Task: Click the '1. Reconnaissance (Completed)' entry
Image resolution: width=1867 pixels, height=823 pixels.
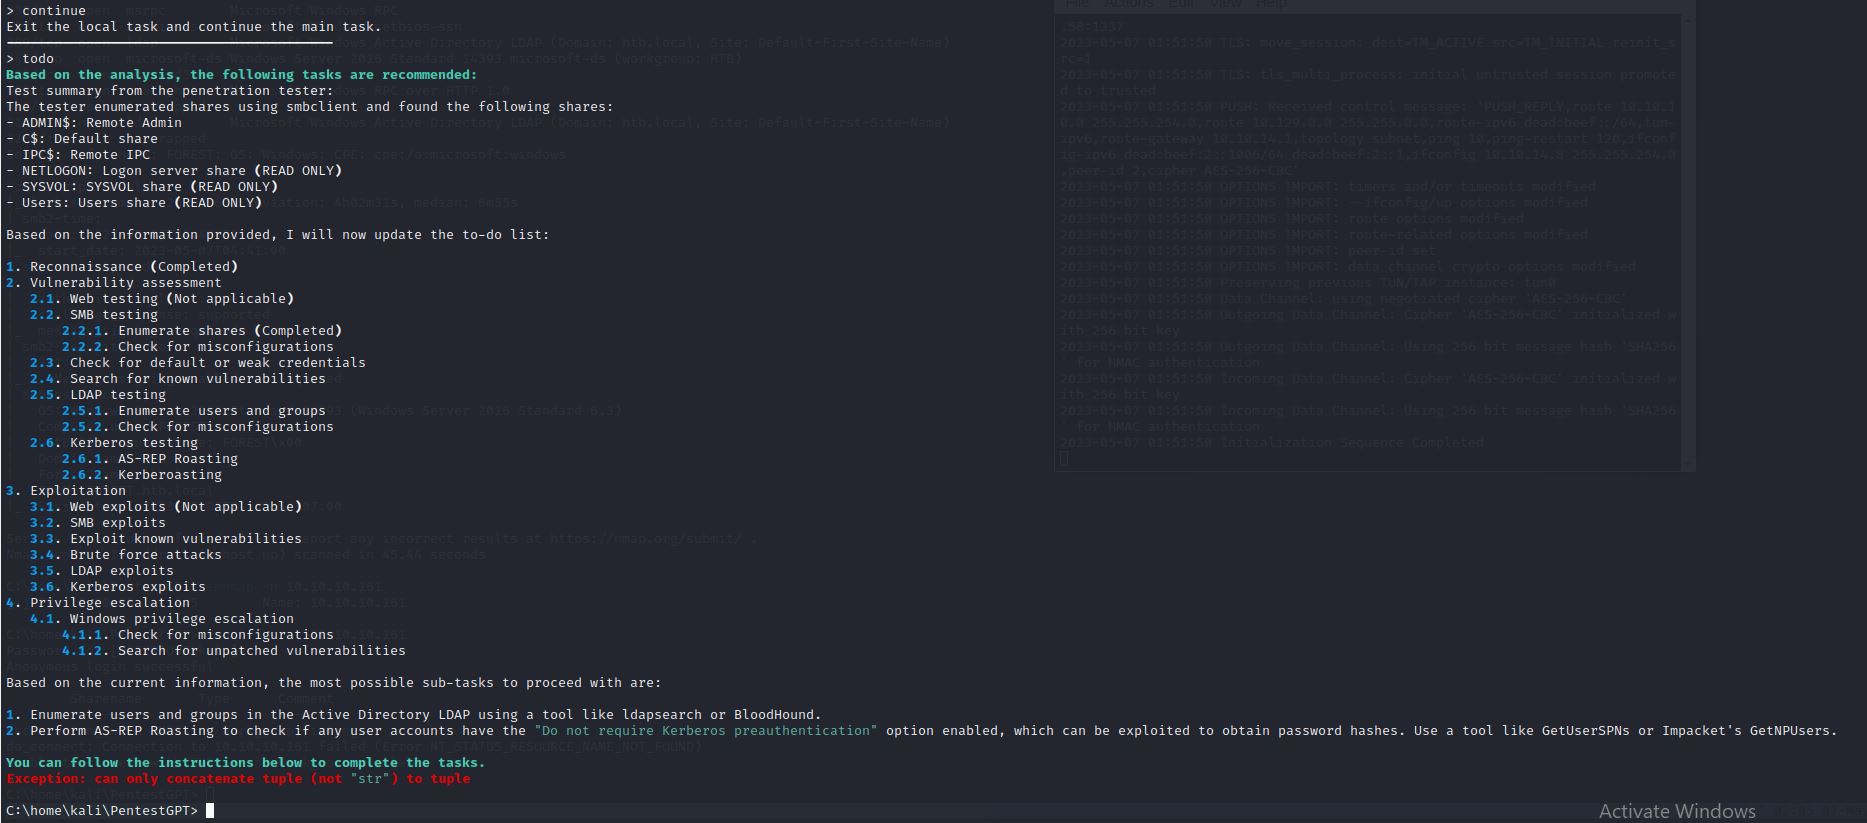Action: click(x=122, y=267)
